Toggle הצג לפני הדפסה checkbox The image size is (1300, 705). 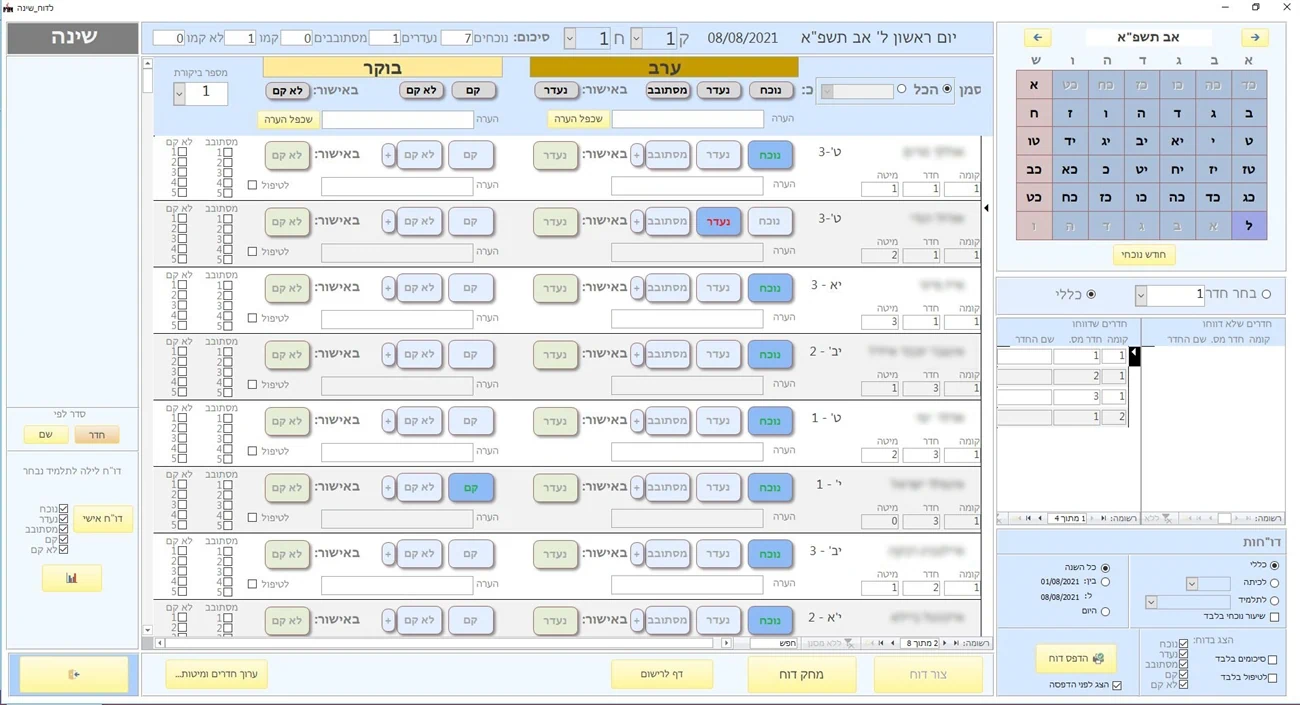[1117, 685]
